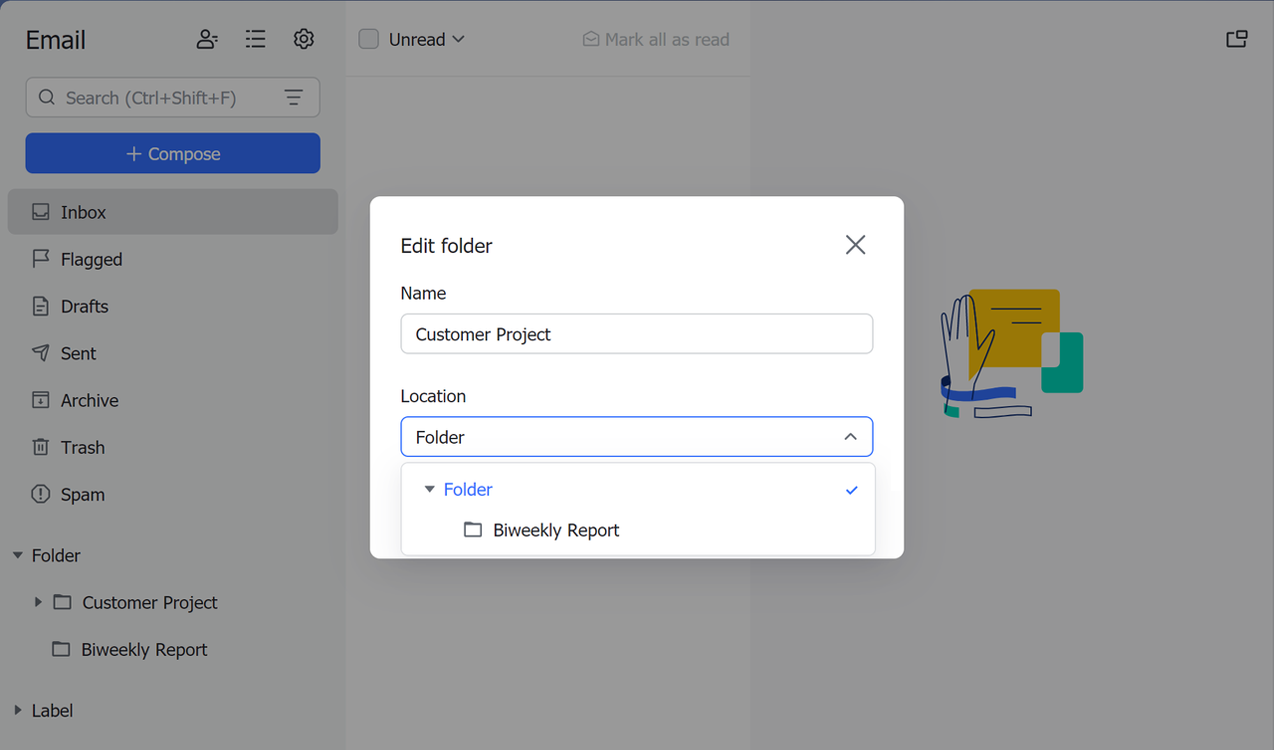Click the list view icon in the header
The image size is (1274, 750).
pyautogui.click(x=255, y=38)
